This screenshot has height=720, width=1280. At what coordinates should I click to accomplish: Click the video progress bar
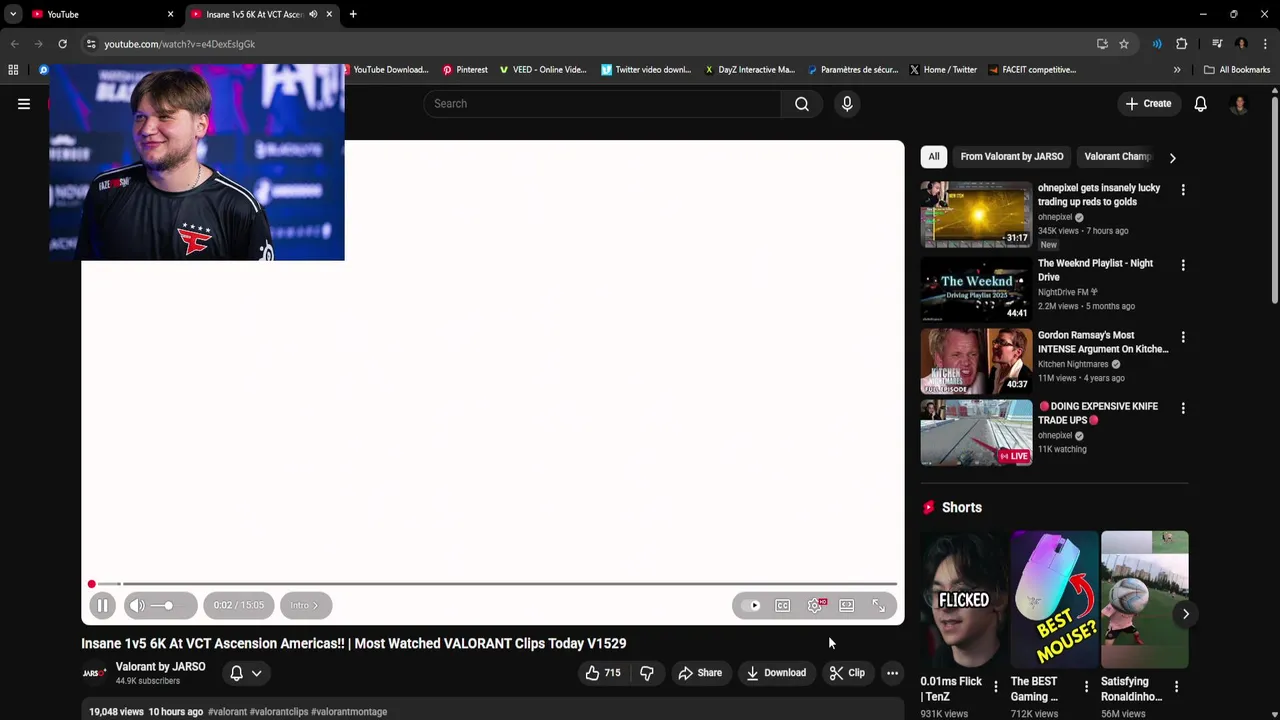[493, 584]
